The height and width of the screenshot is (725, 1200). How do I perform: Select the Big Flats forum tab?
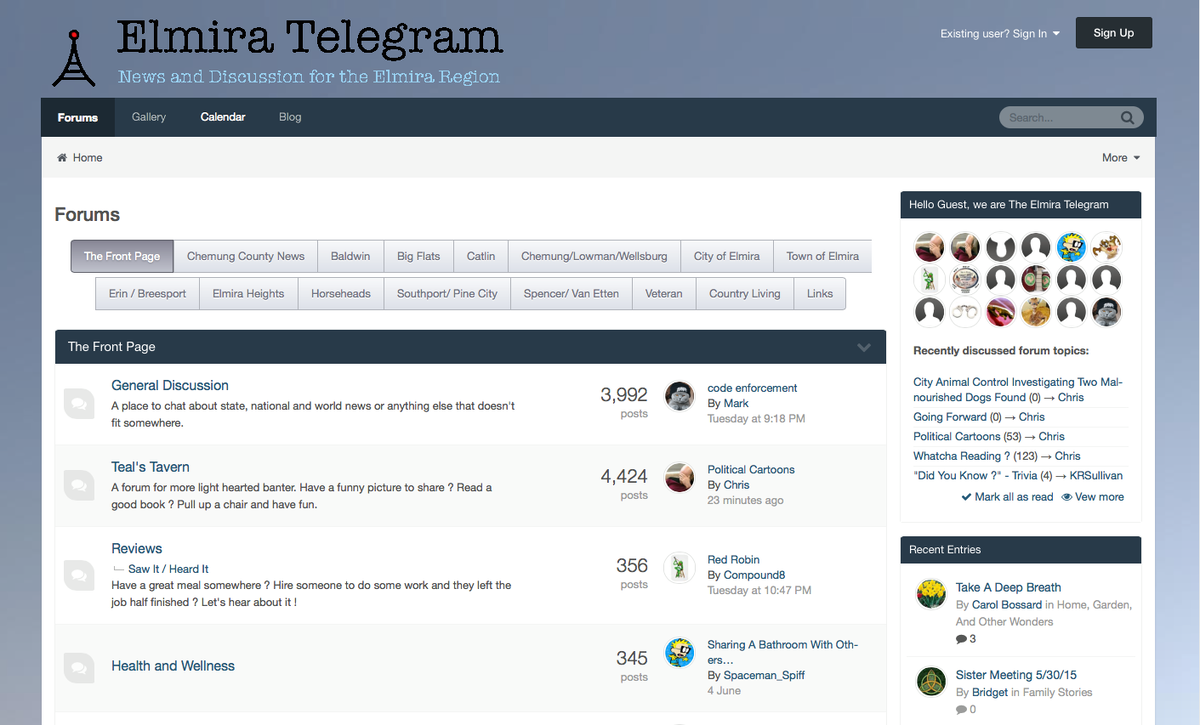tap(419, 256)
